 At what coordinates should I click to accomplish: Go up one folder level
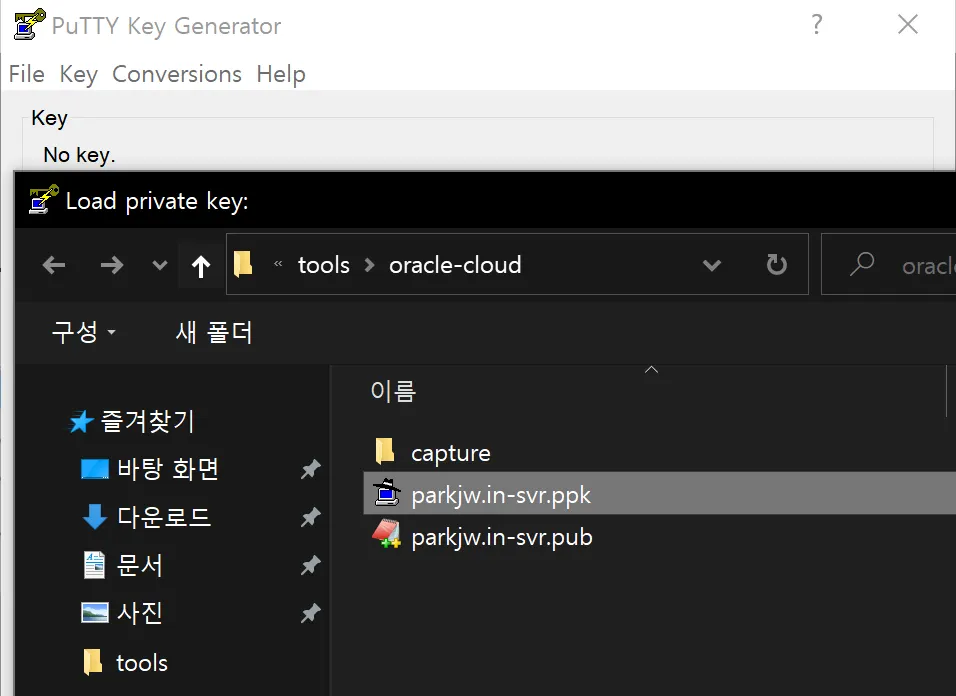click(x=201, y=266)
